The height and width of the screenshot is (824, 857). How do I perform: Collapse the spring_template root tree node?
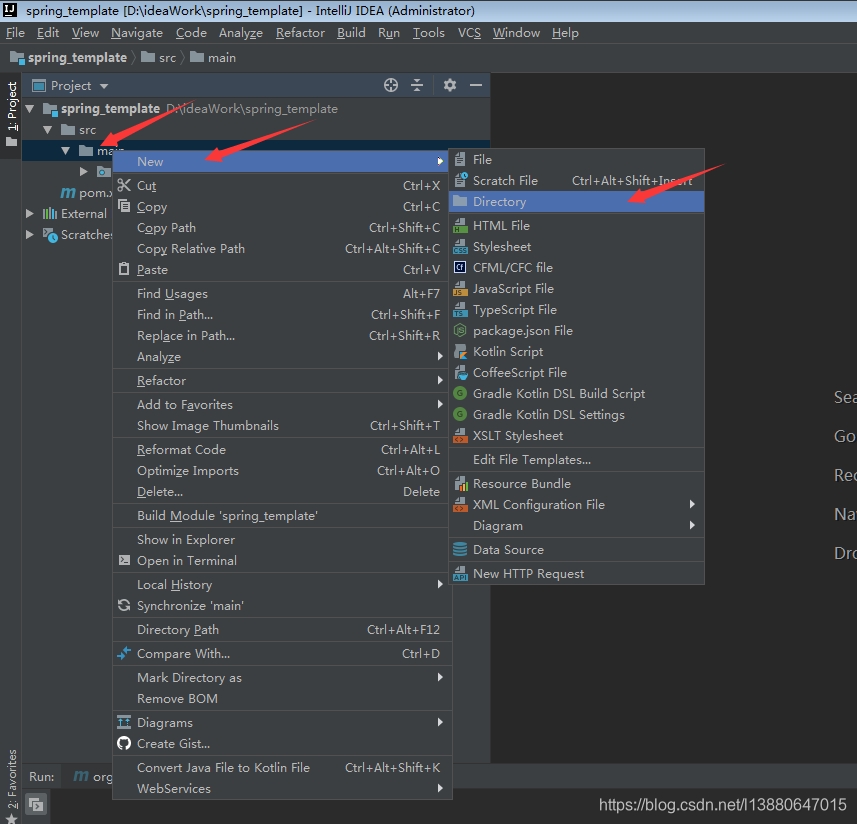pos(30,109)
